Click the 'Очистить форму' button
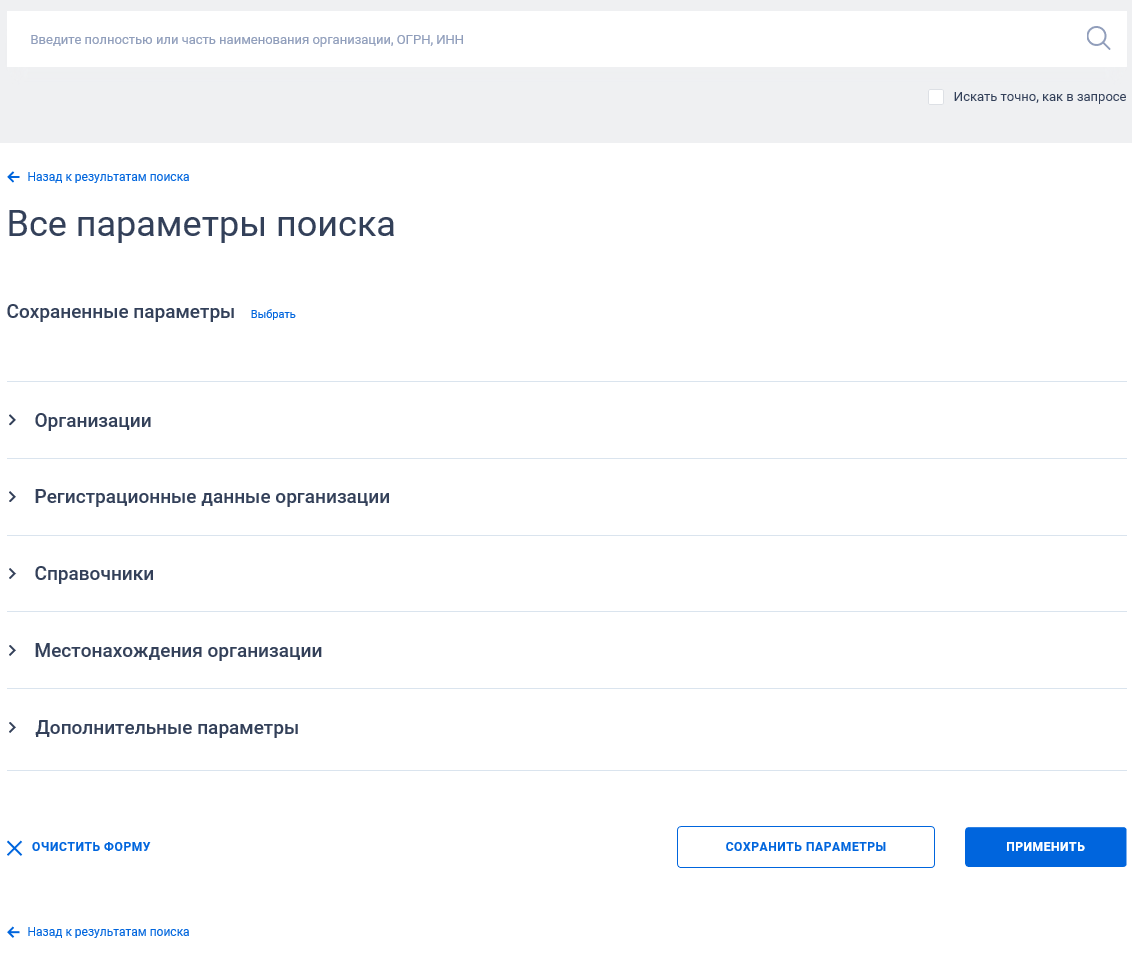 tap(91, 846)
